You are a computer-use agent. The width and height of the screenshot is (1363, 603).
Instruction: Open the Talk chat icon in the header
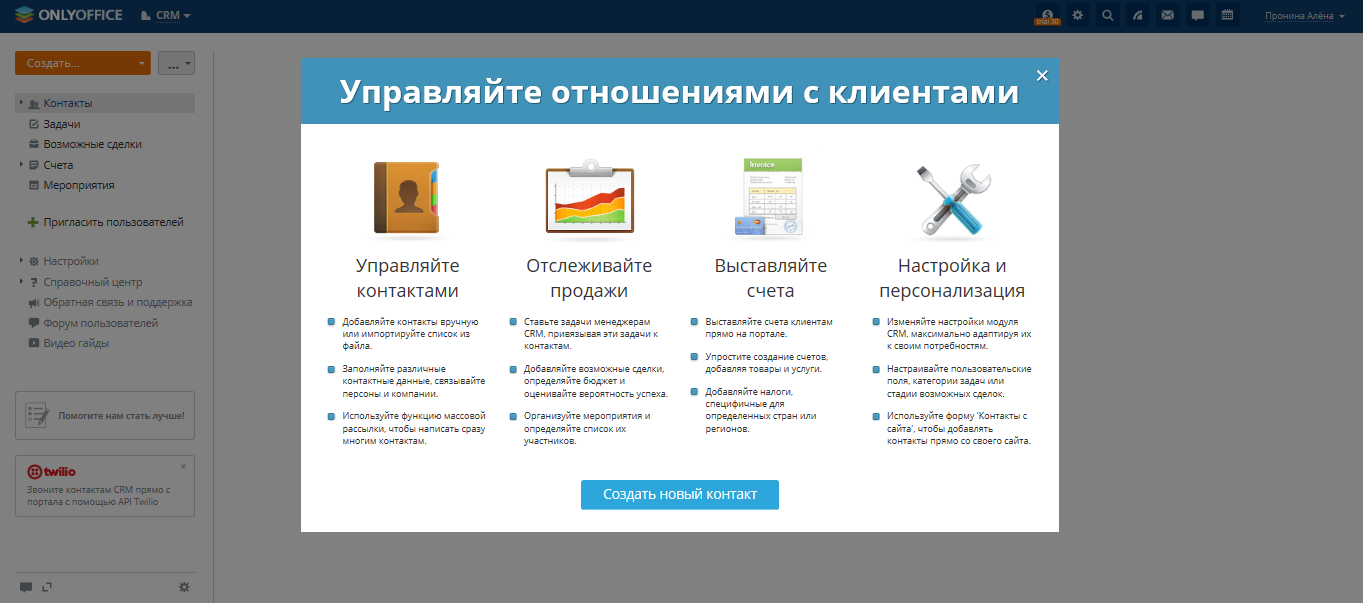tap(1197, 15)
